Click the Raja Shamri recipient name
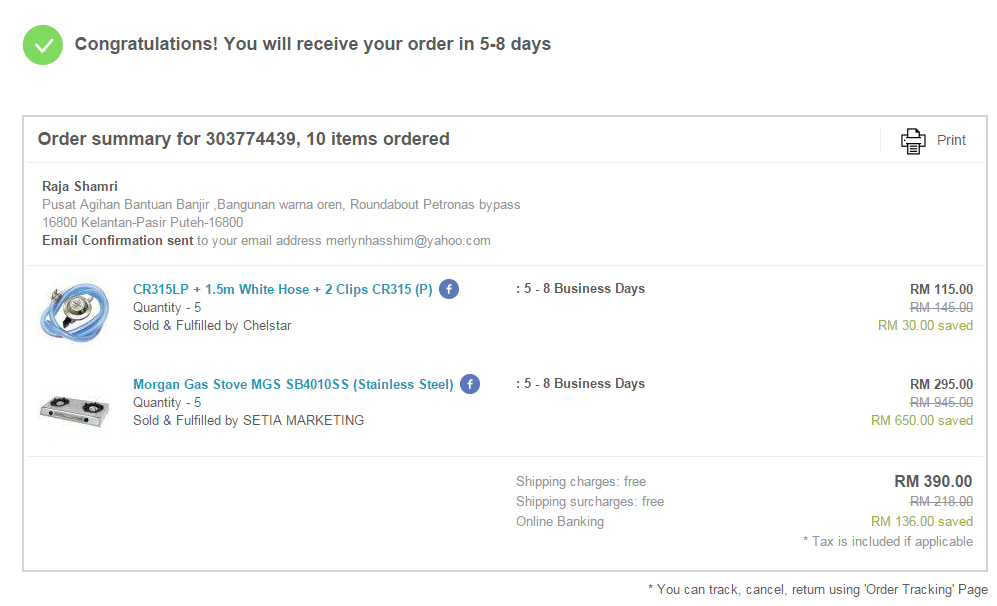The width and height of the screenshot is (997, 606). 80,186
